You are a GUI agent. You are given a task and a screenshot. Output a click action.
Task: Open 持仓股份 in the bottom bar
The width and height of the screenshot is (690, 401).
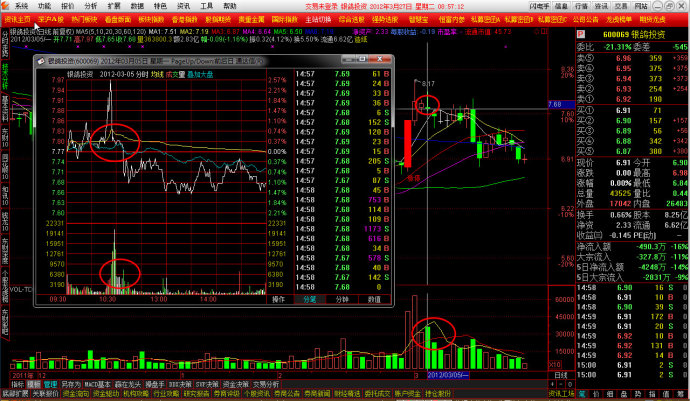tap(437, 394)
